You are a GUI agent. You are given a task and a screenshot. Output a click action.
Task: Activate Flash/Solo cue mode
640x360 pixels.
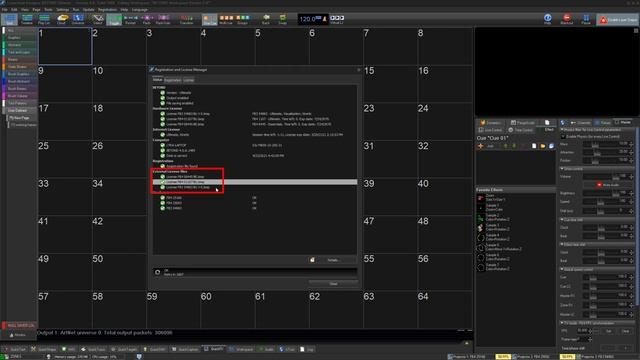163,19
